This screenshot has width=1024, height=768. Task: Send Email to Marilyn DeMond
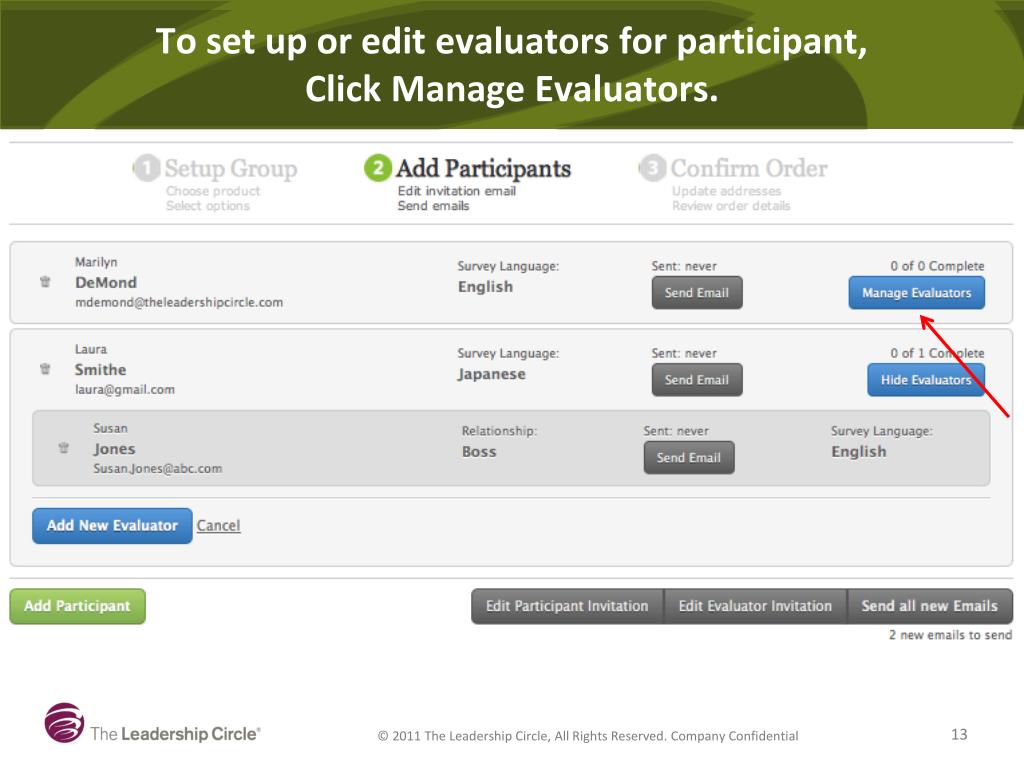pyautogui.click(x=697, y=293)
